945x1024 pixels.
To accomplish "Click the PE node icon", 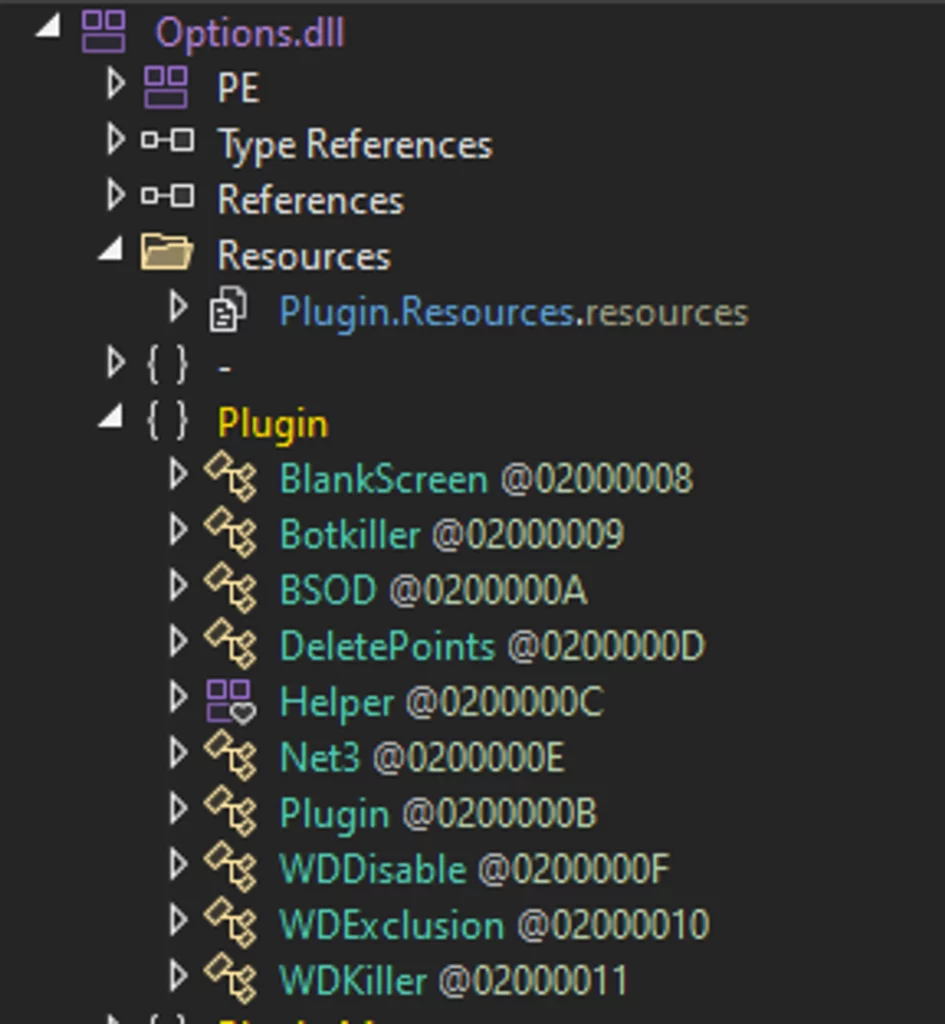I will [166, 87].
